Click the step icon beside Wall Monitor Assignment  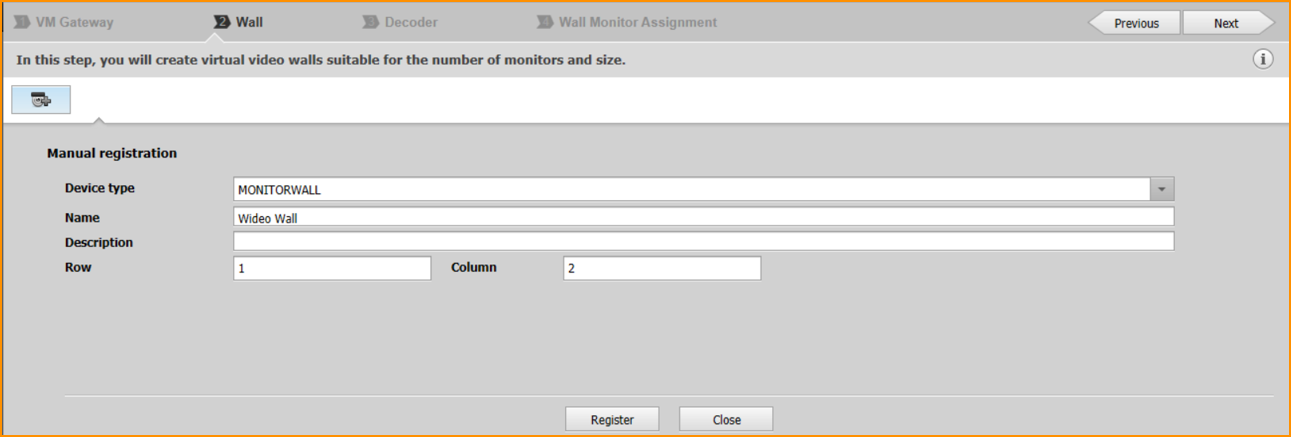point(545,22)
